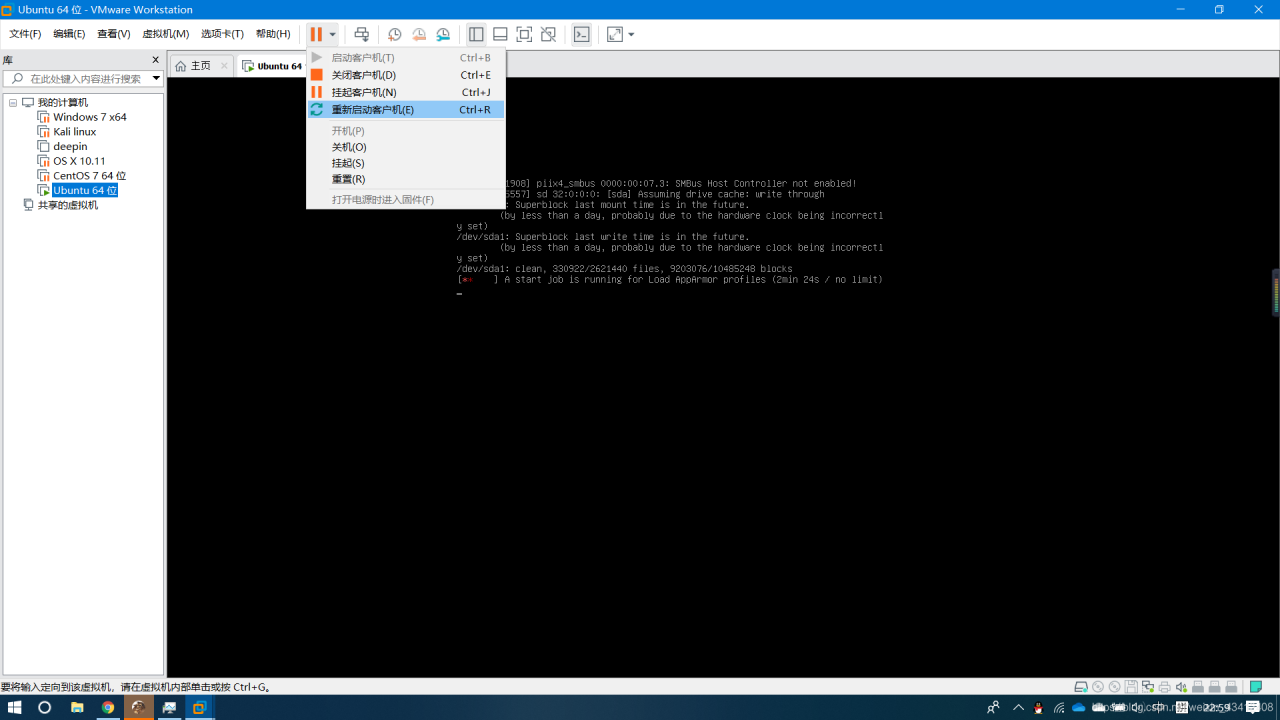Image resolution: width=1280 pixels, height=720 pixels.
Task: Choose 挂起(S) in the power menu
Action: 406,163
